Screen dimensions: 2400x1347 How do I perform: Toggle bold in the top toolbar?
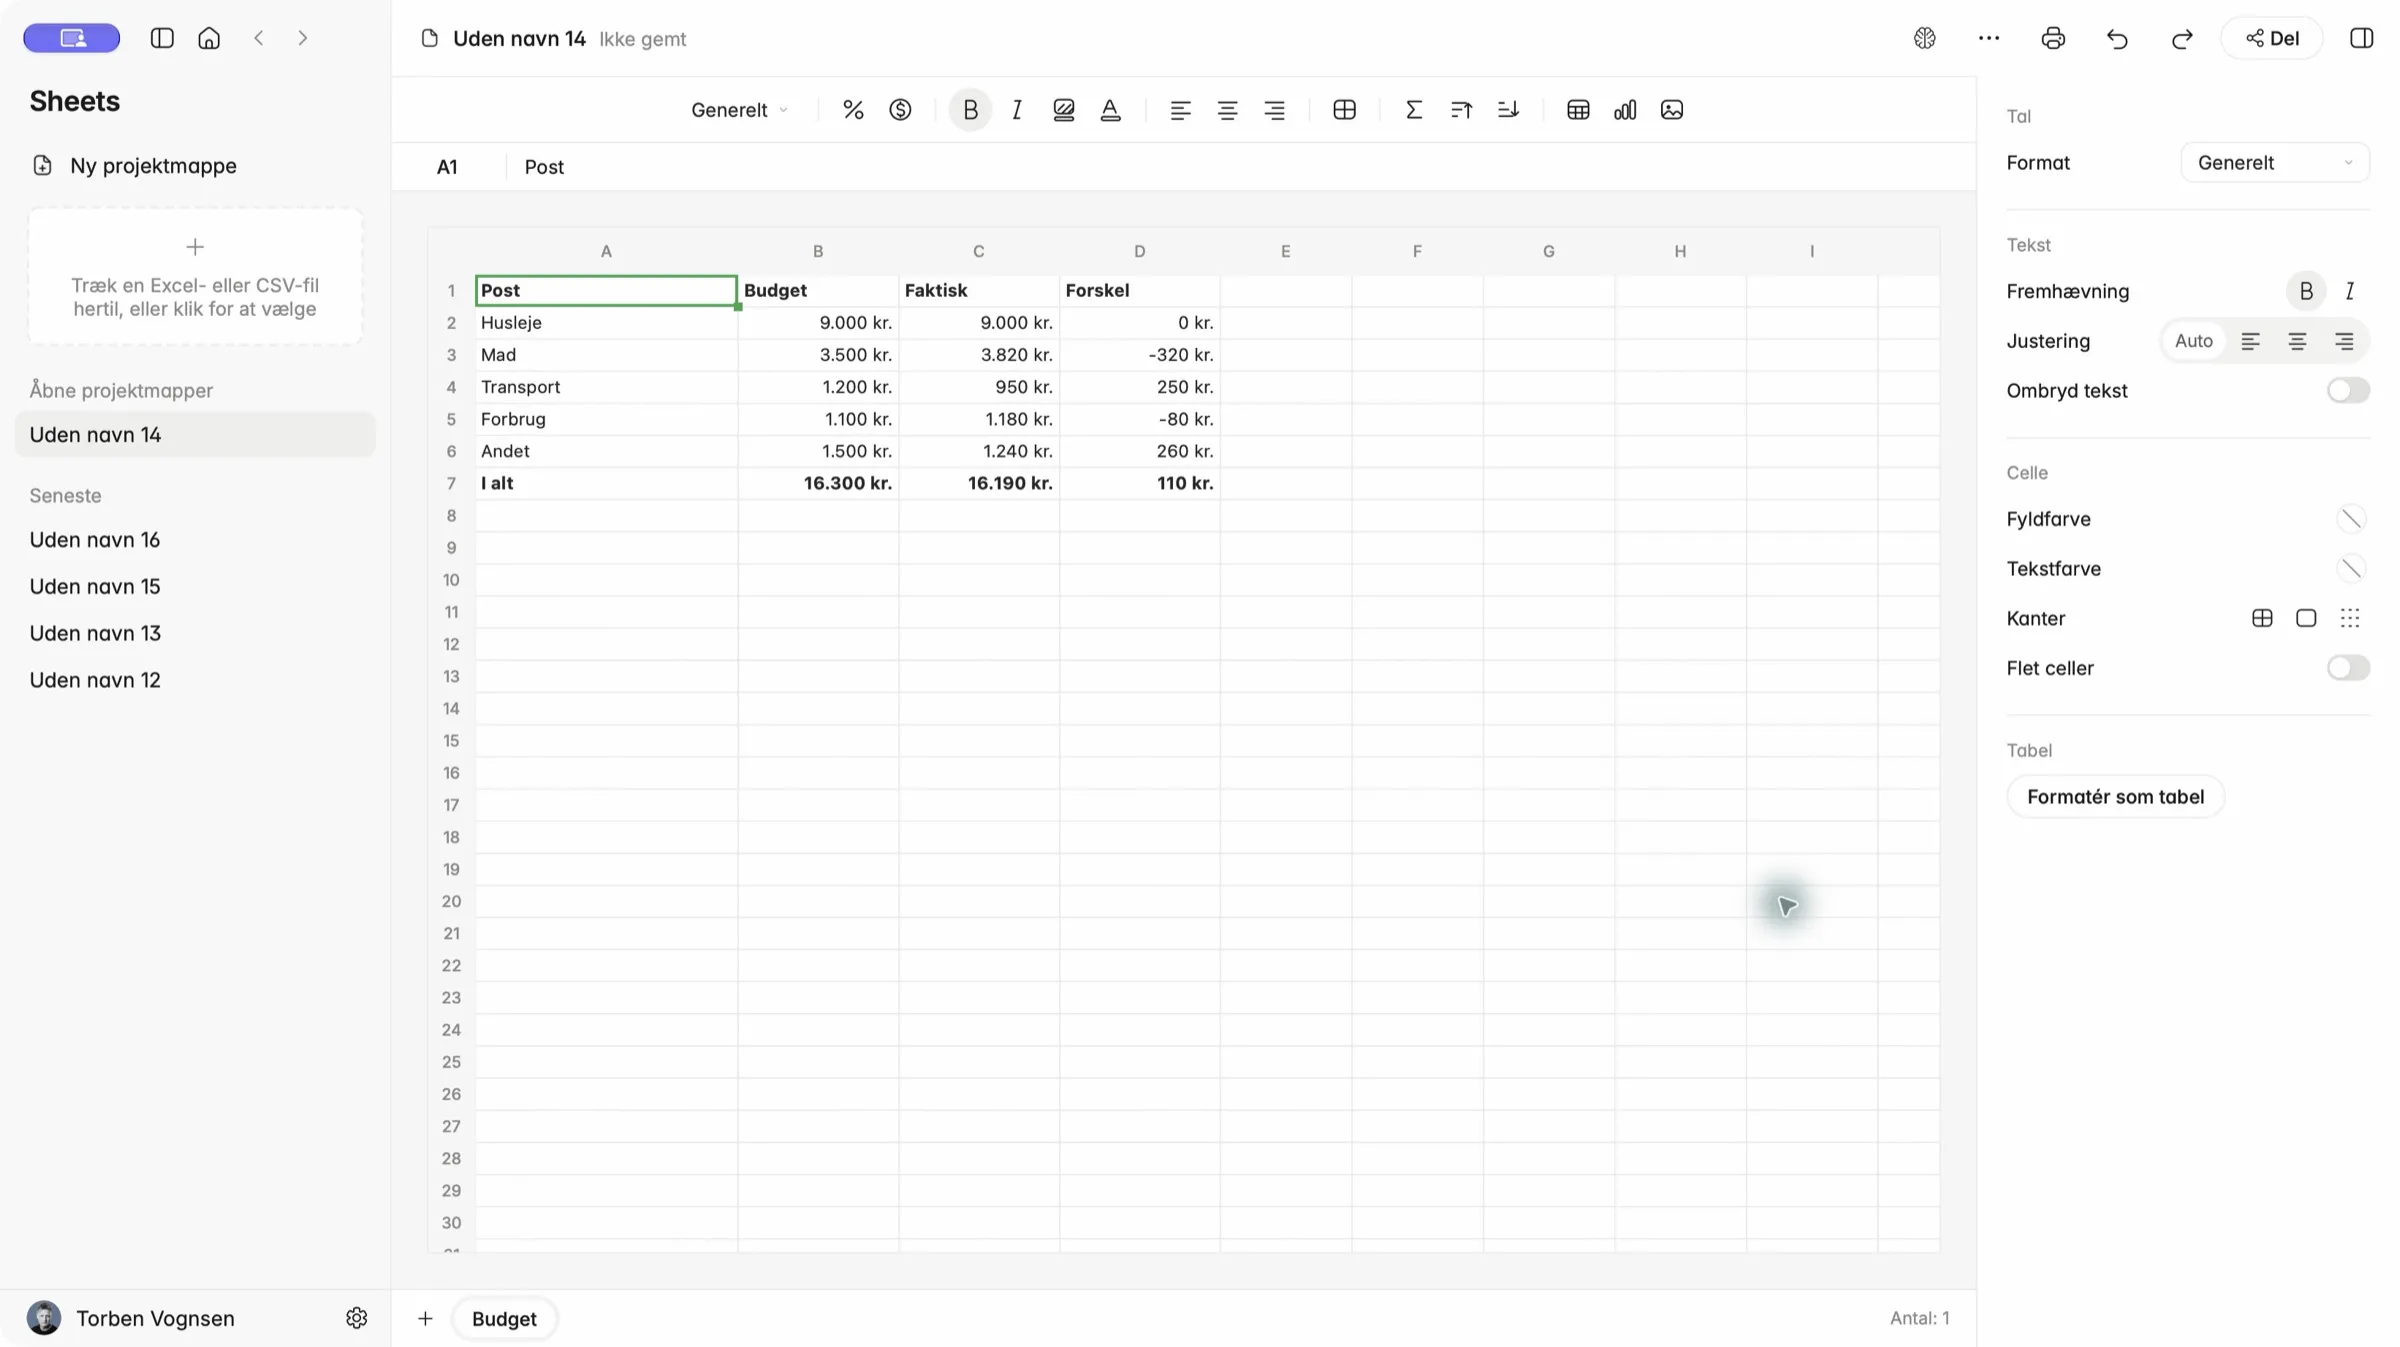click(970, 110)
